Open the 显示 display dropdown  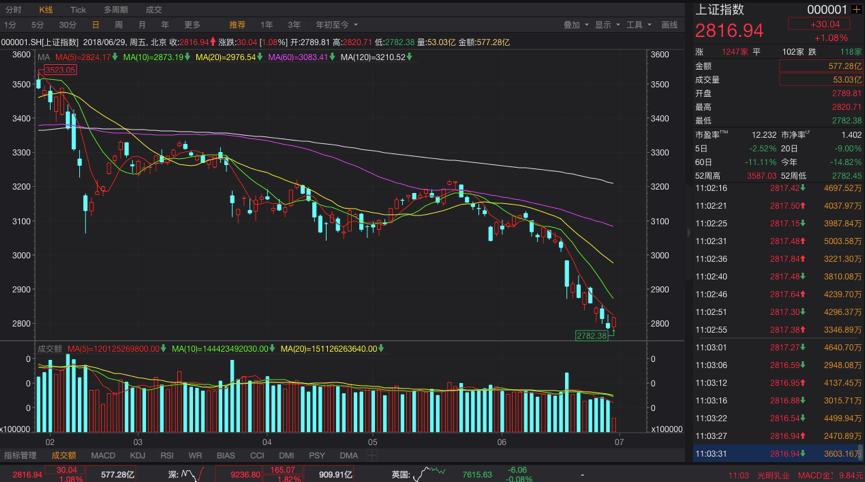point(607,25)
